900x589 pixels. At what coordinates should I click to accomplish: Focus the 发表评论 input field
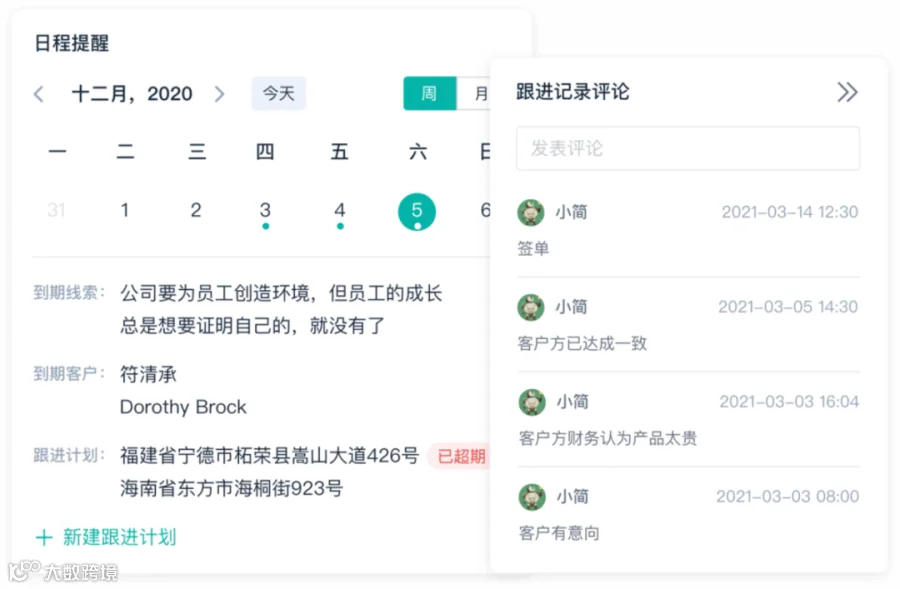(x=688, y=148)
